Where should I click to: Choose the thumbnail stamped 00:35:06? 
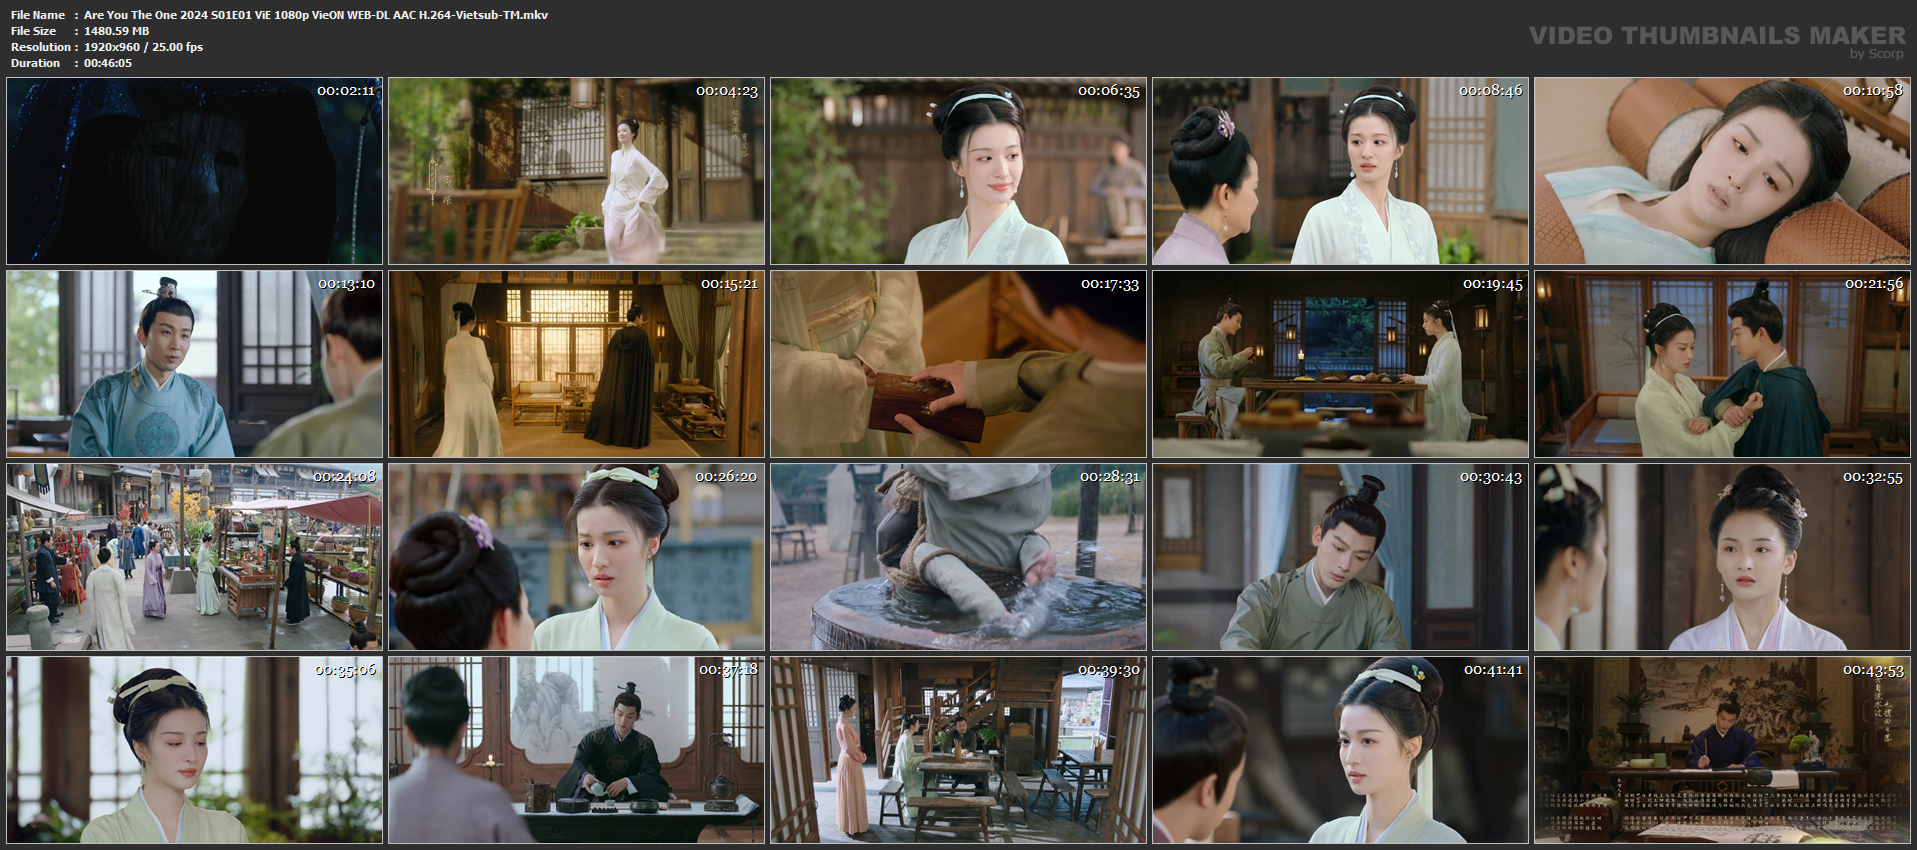point(194,750)
